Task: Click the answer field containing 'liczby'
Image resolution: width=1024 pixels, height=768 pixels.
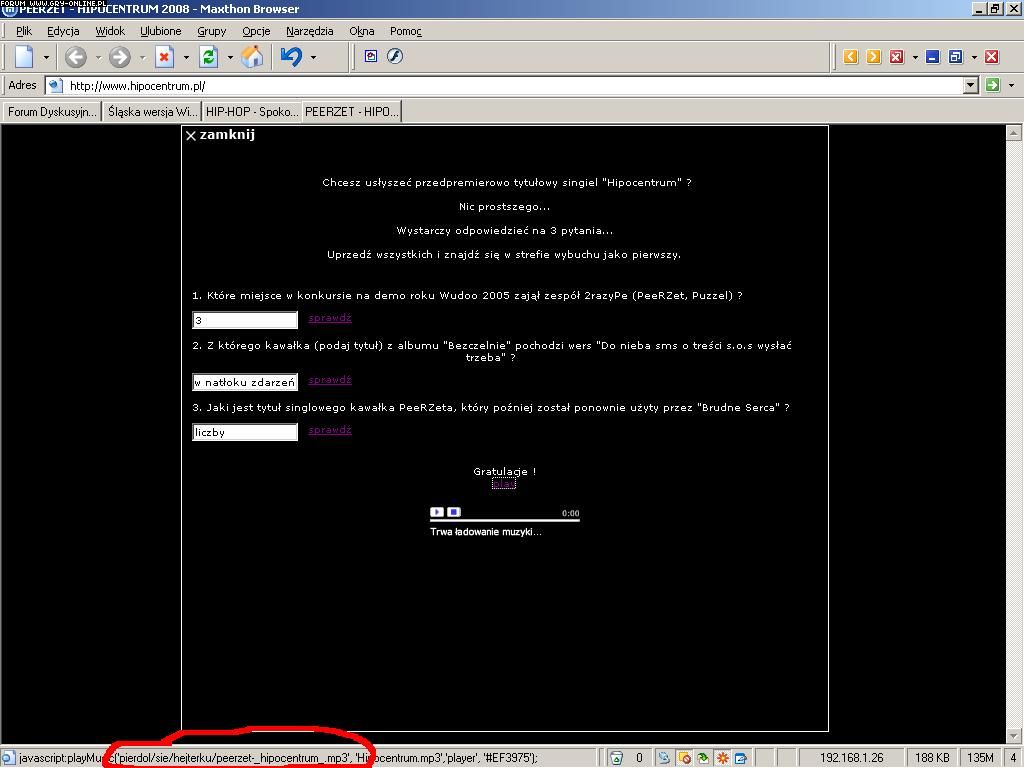Action: point(245,432)
